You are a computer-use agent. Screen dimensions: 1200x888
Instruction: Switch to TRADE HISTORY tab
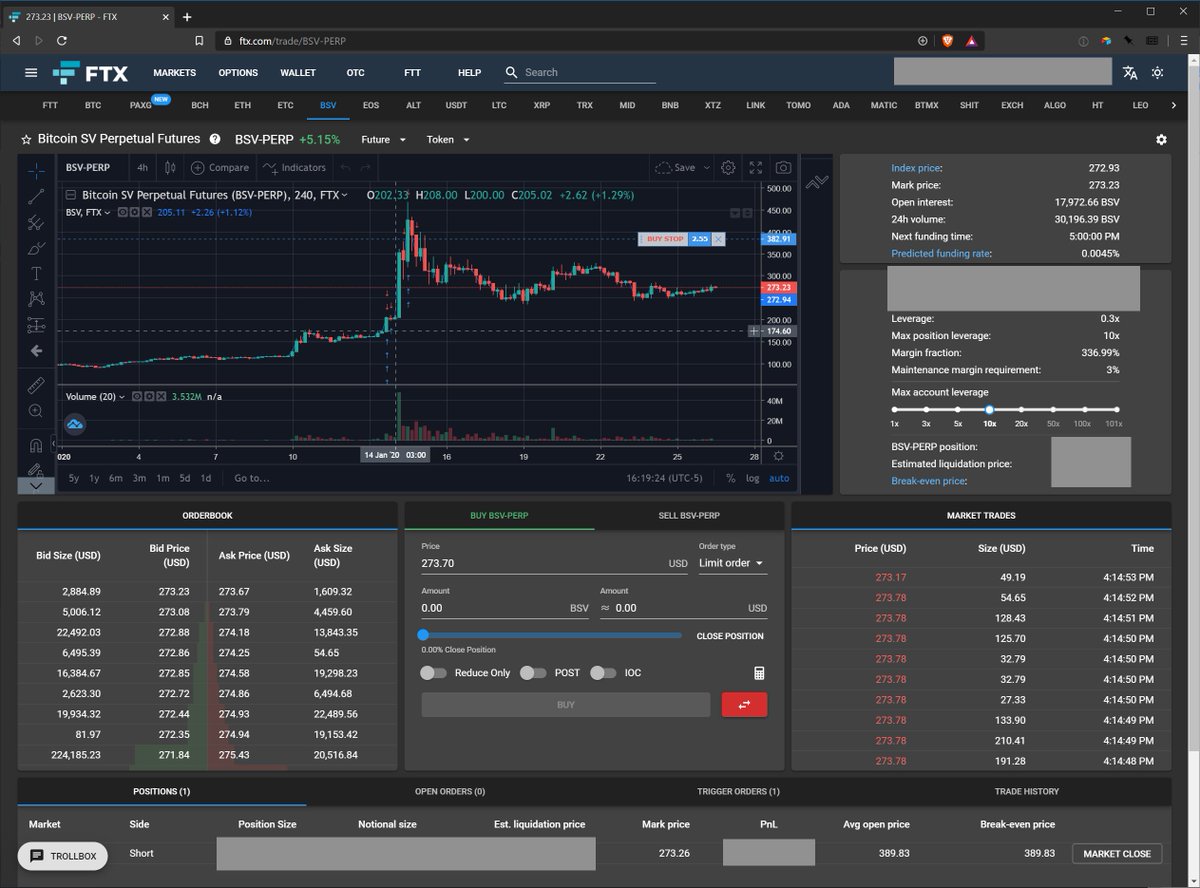point(1027,791)
